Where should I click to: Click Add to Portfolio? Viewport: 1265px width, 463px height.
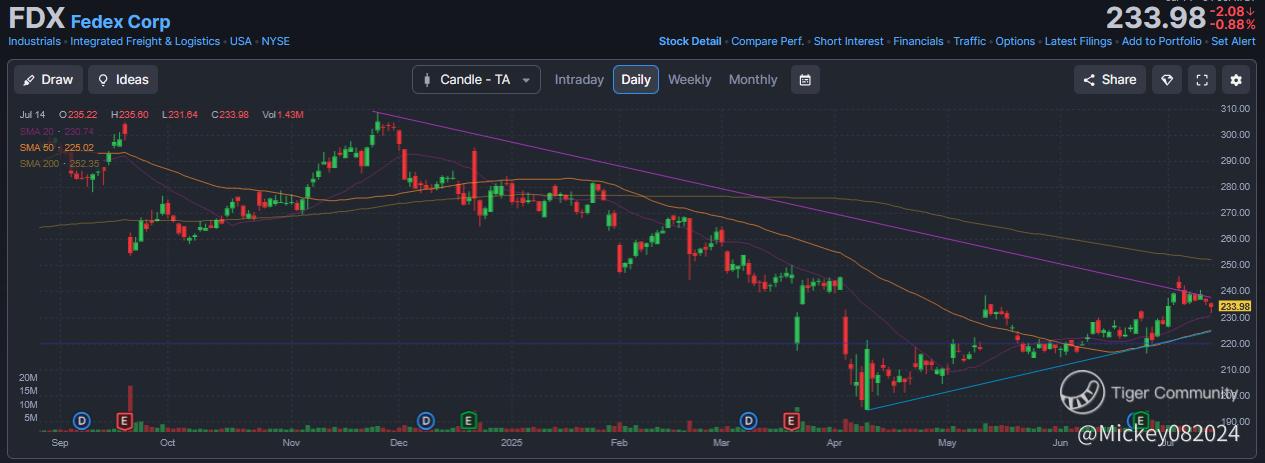[x=1162, y=42]
